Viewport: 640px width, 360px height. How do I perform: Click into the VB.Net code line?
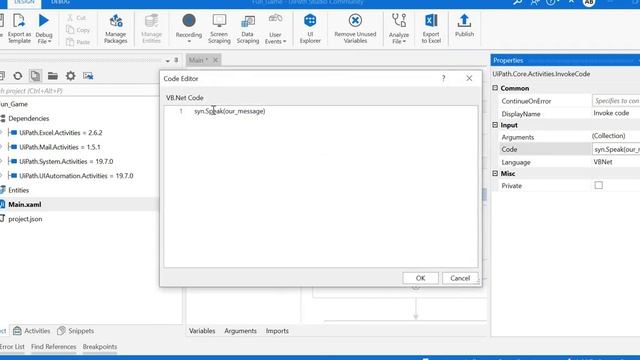coord(229,111)
